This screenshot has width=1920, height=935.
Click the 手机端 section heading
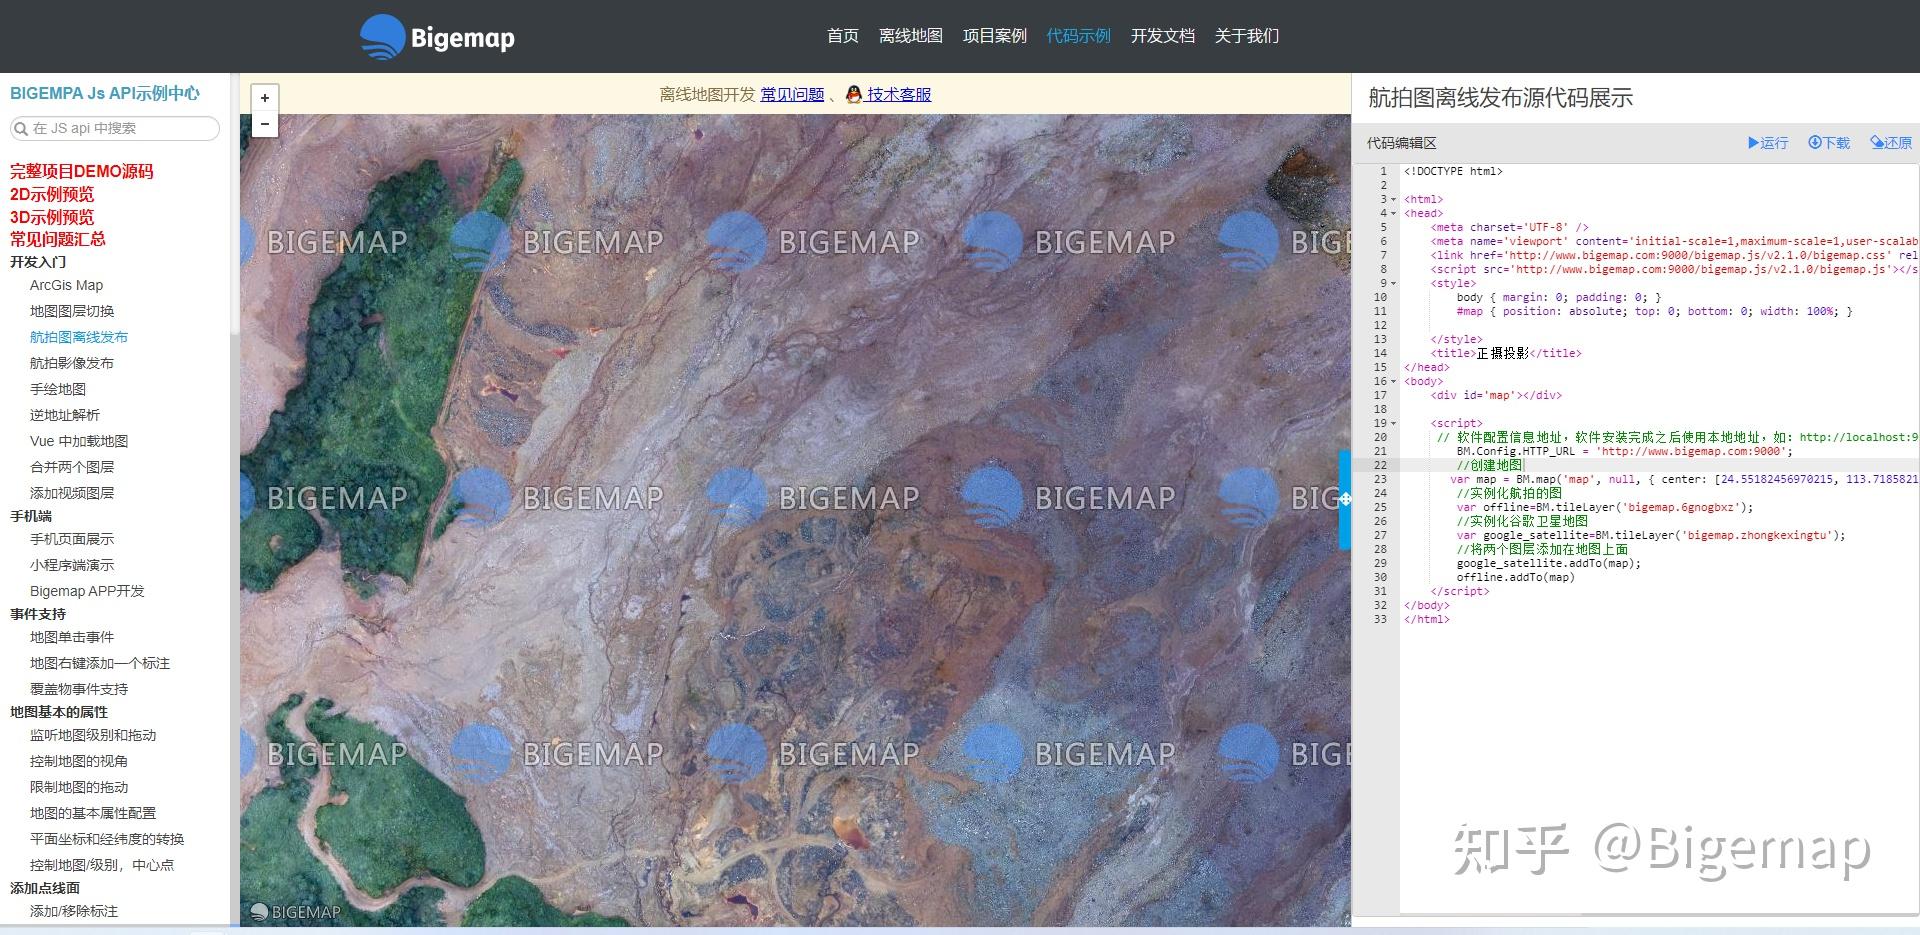click(x=31, y=516)
